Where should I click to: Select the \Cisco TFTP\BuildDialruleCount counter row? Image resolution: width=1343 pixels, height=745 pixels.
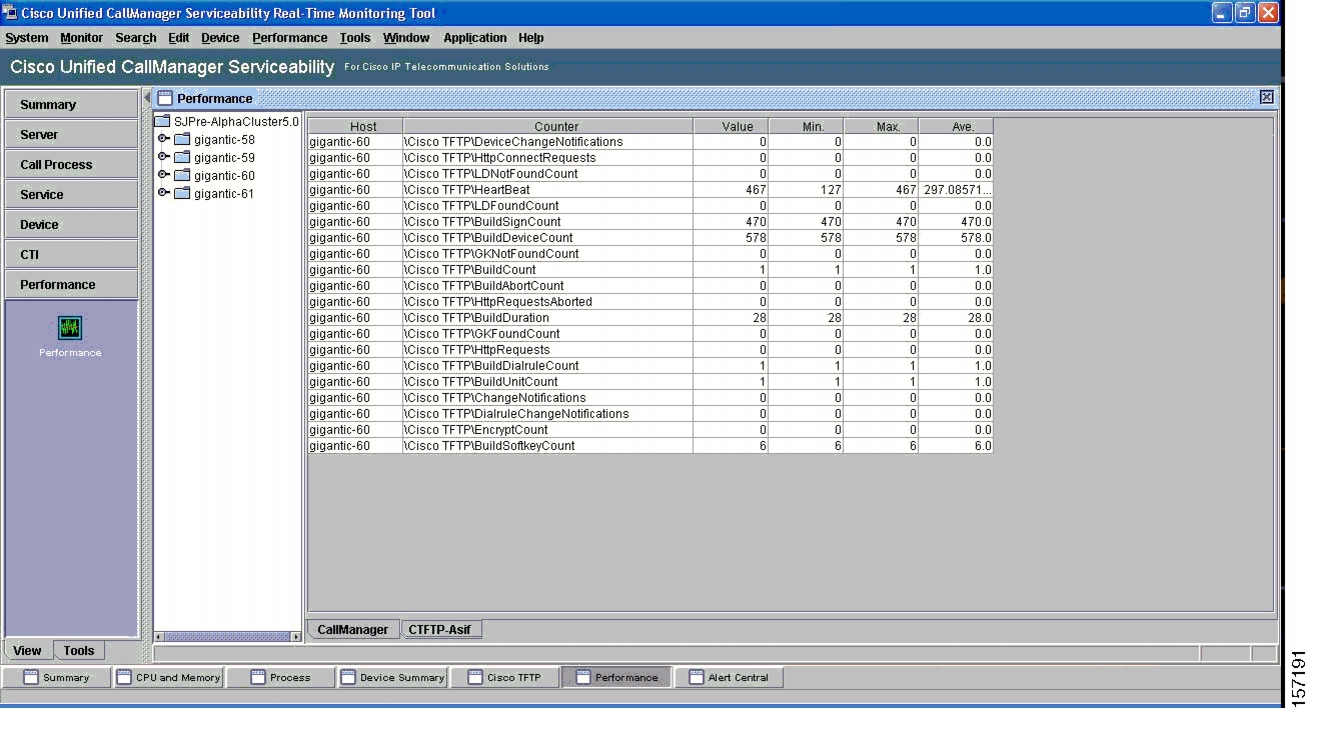point(650,366)
